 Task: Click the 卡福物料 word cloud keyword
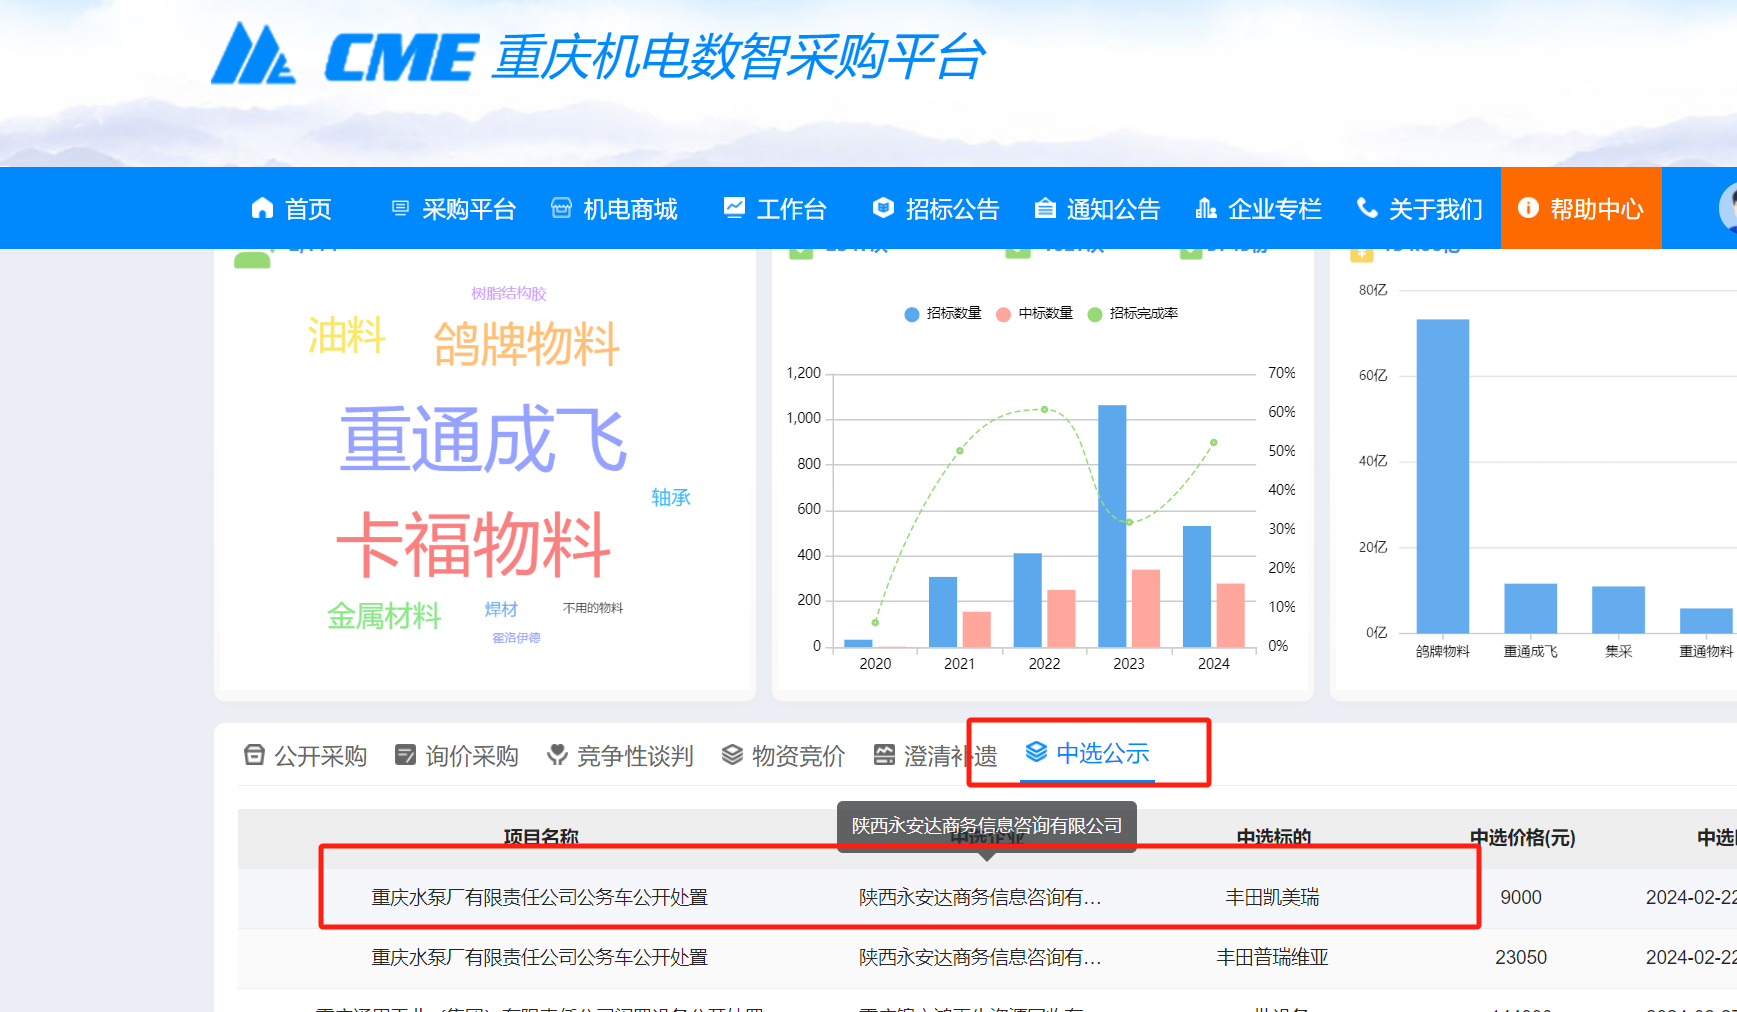(473, 544)
